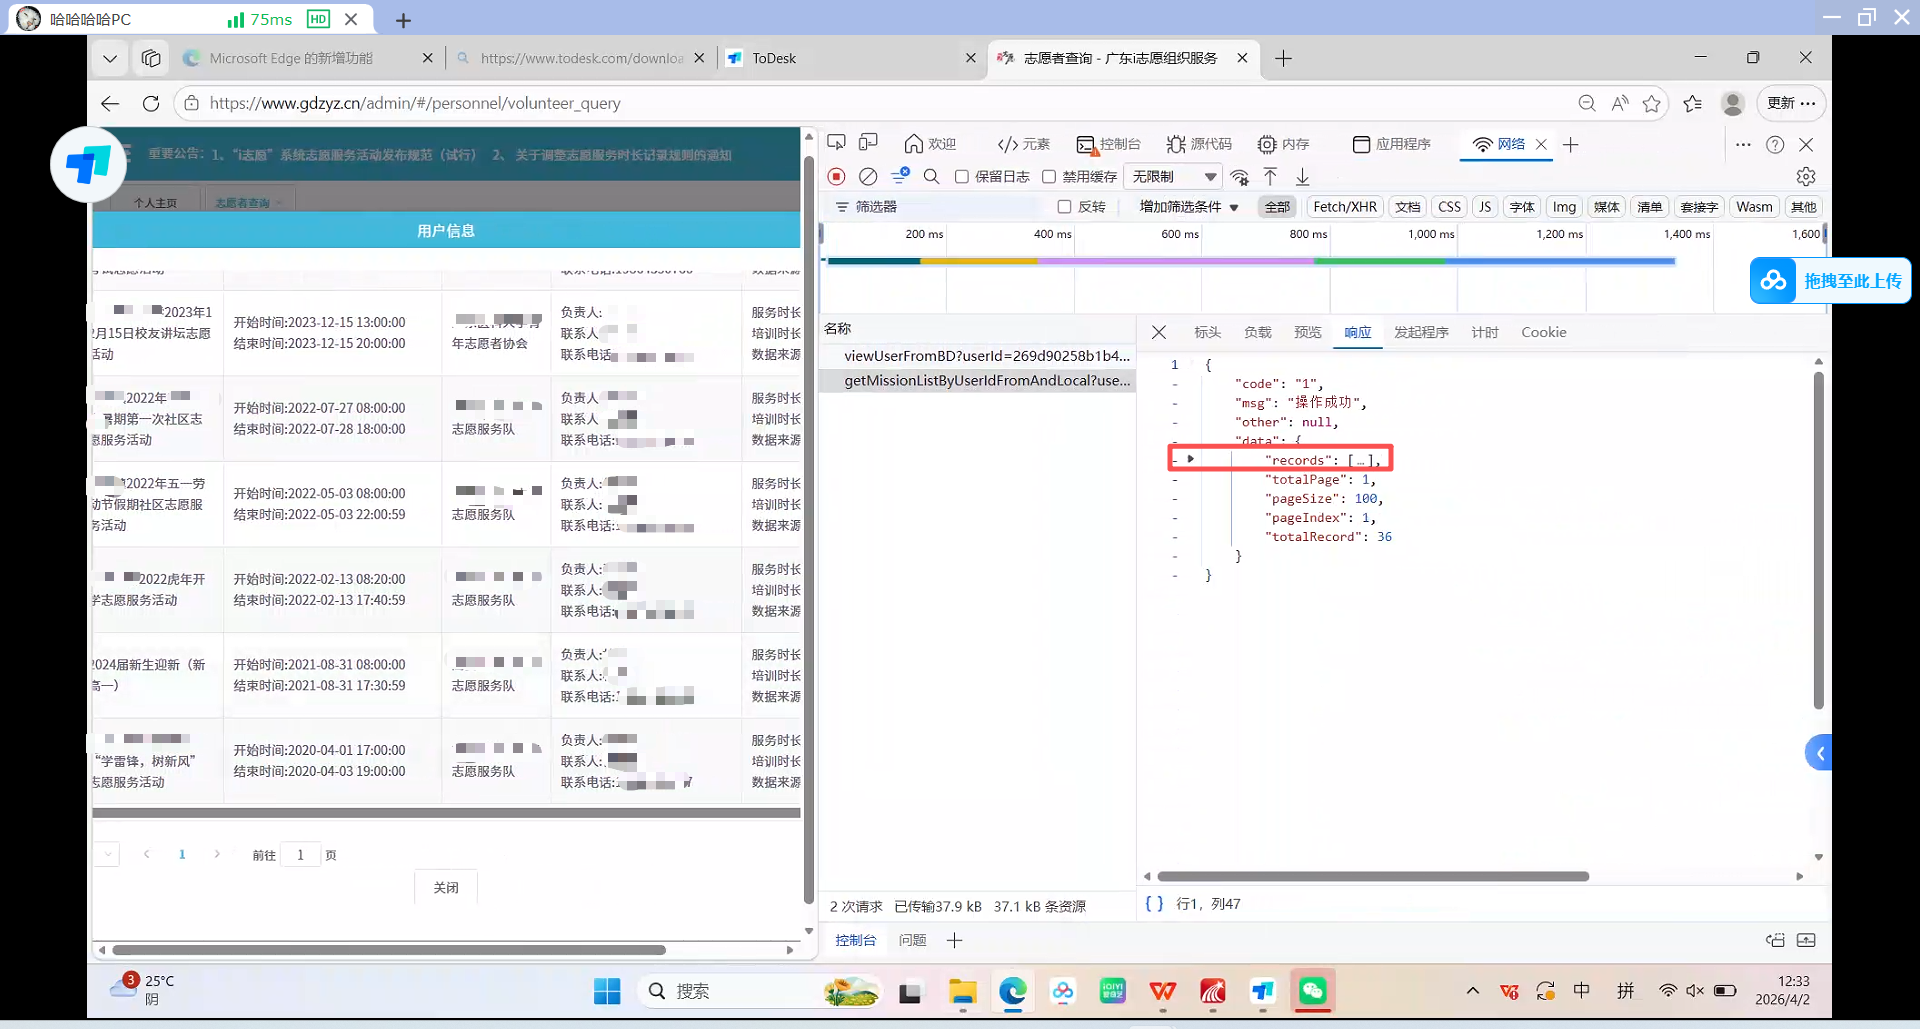The image size is (1920, 1029).
Task: Switch to the ToDesk browser tab
Action: click(850, 58)
